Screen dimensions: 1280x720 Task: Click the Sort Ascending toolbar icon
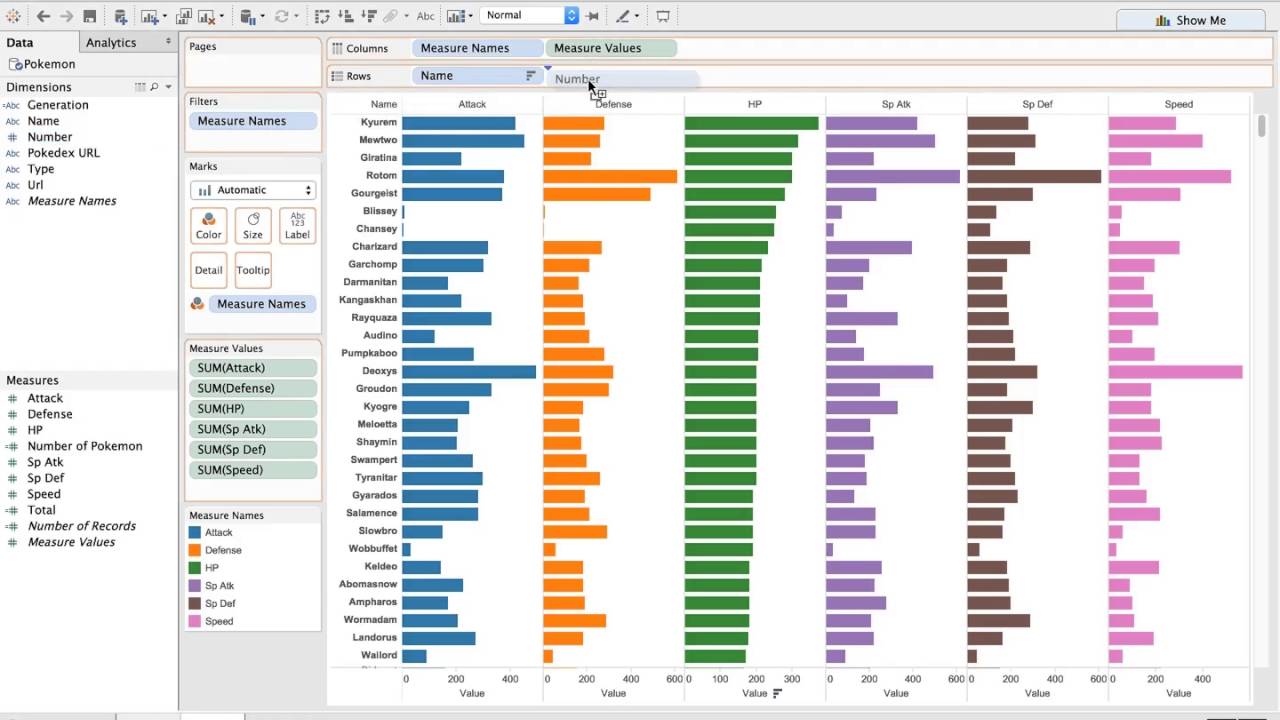pyautogui.click(x=345, y=16)
